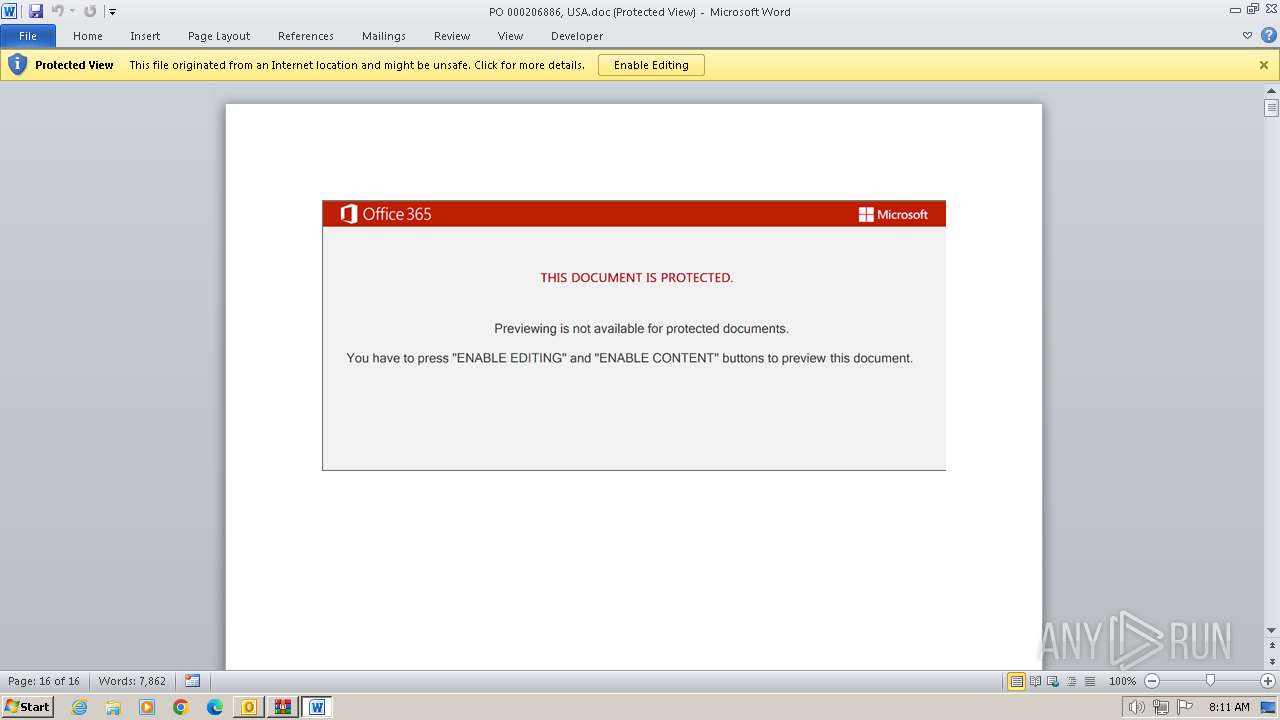
Task: Click the Undo arrow icon
Action: (x=57, y=11)
